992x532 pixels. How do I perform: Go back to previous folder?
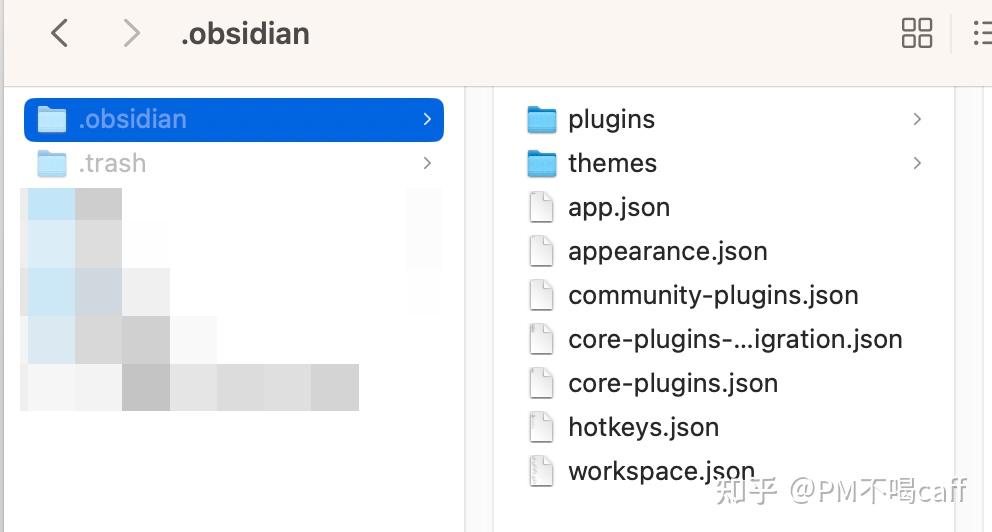coord(60,34)
